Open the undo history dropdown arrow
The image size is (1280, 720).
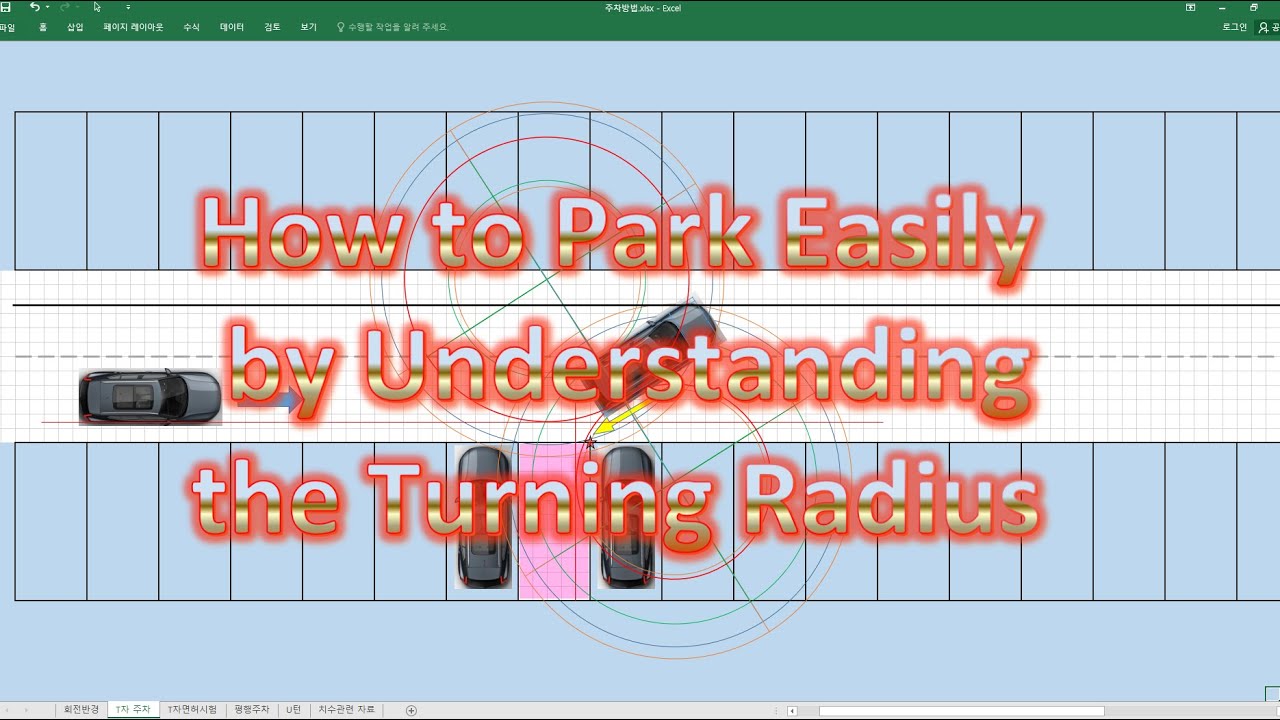point(47,7)
